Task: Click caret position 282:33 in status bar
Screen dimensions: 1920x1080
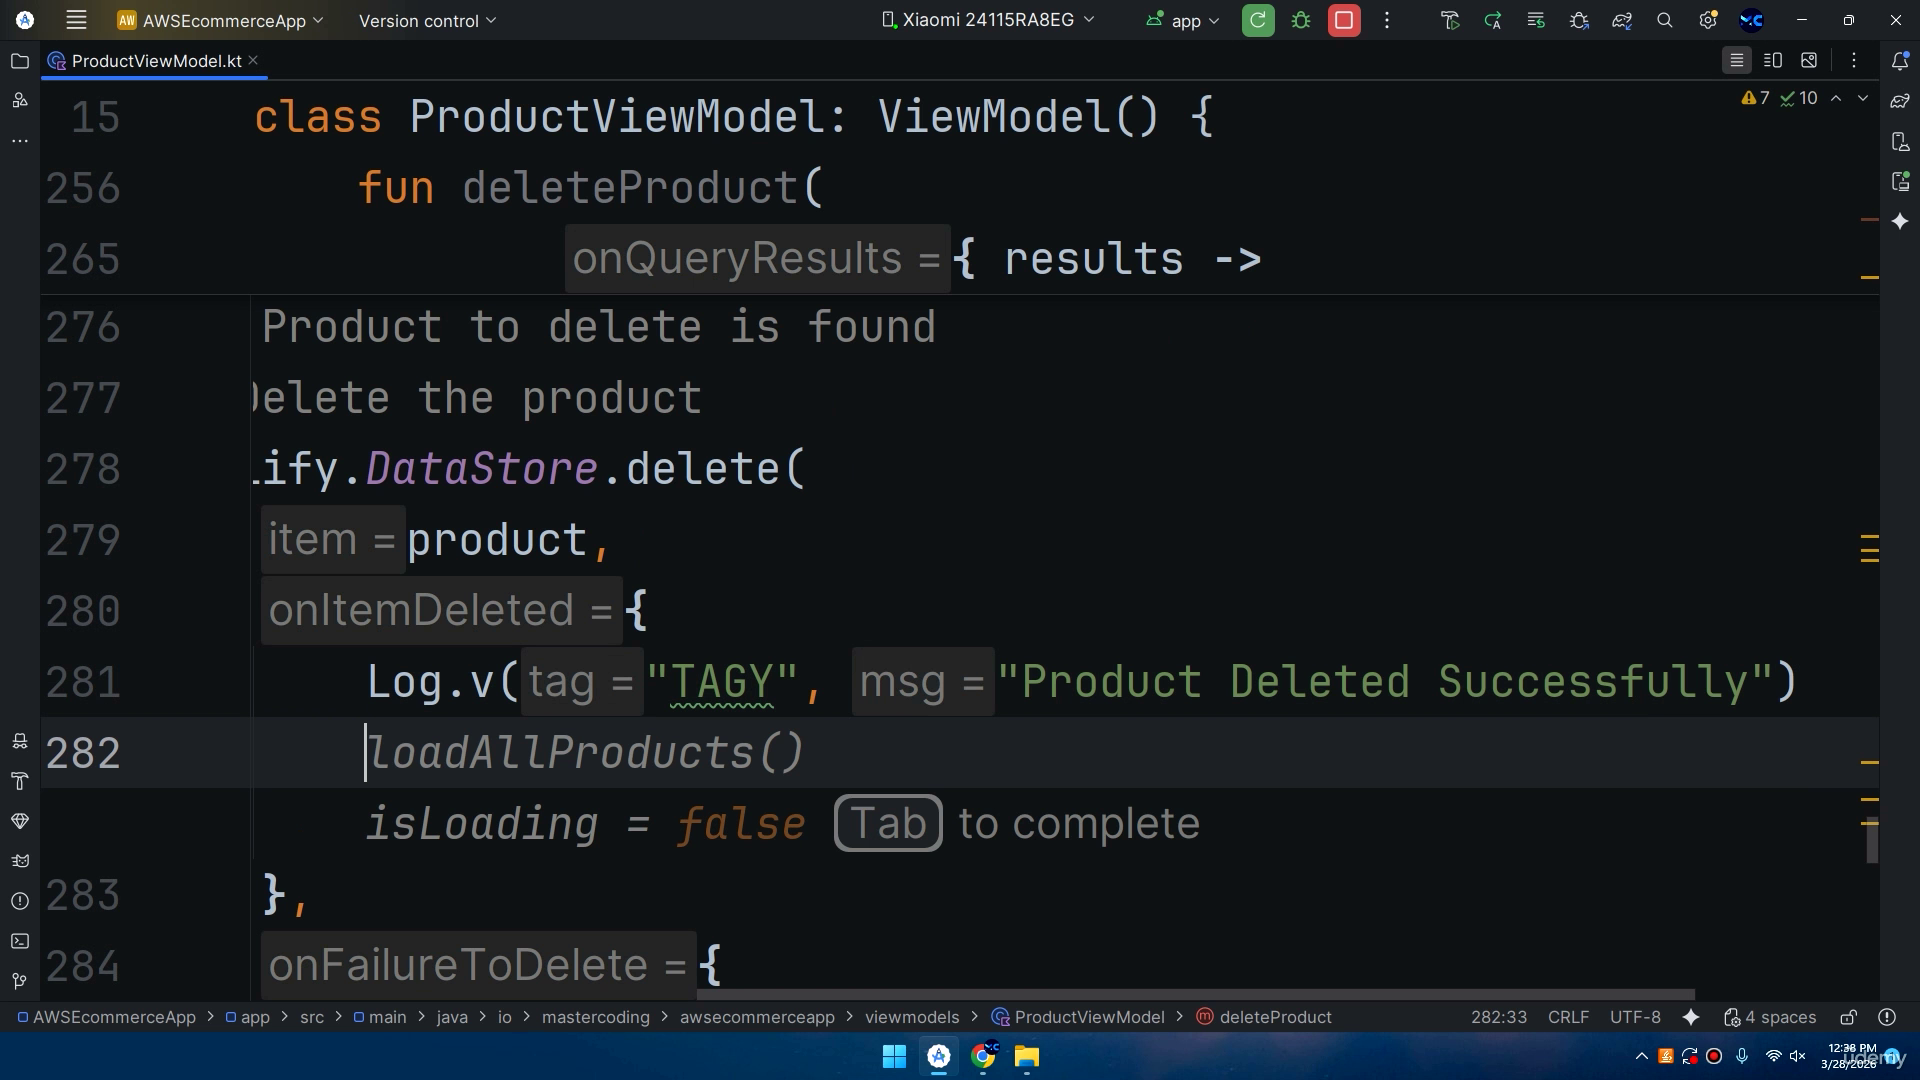Action: [x=1498, y=1017]
